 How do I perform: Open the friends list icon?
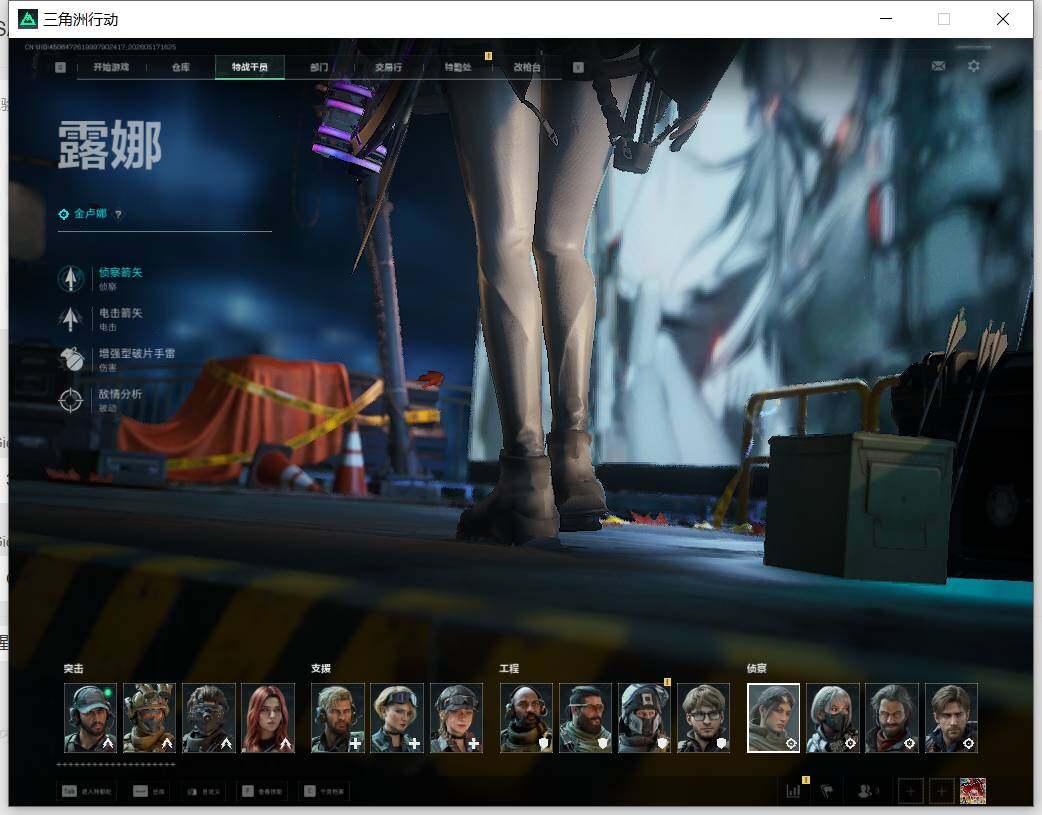click(x=865, y=791)
